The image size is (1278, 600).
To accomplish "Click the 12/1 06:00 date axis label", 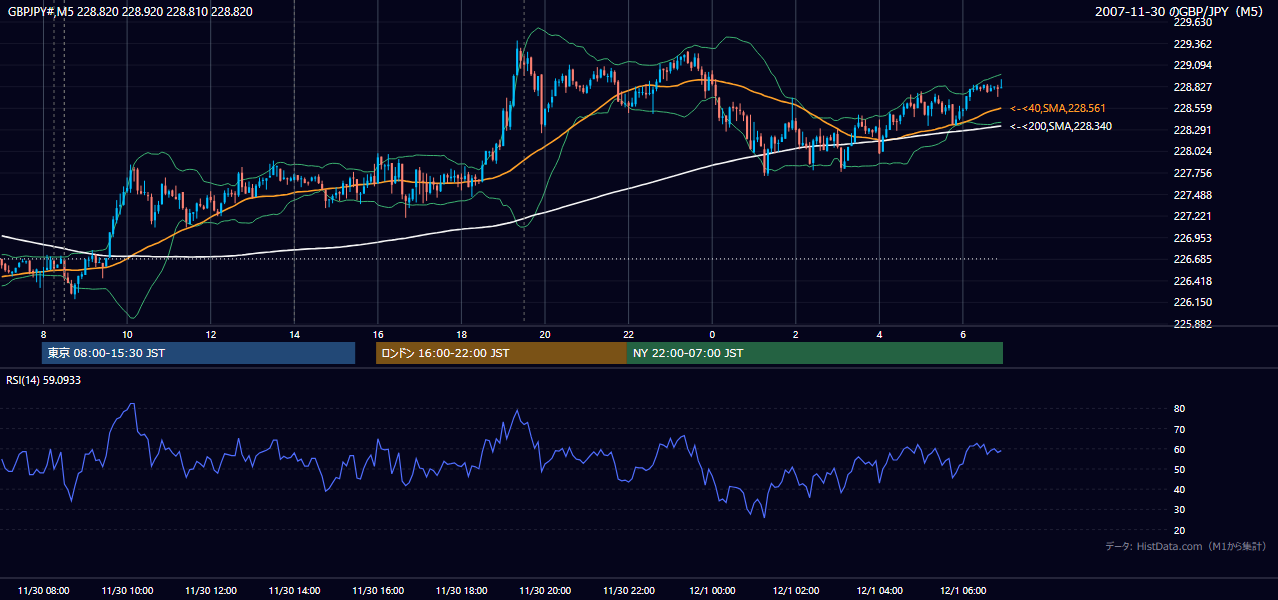I will click(x=962, y=591).
